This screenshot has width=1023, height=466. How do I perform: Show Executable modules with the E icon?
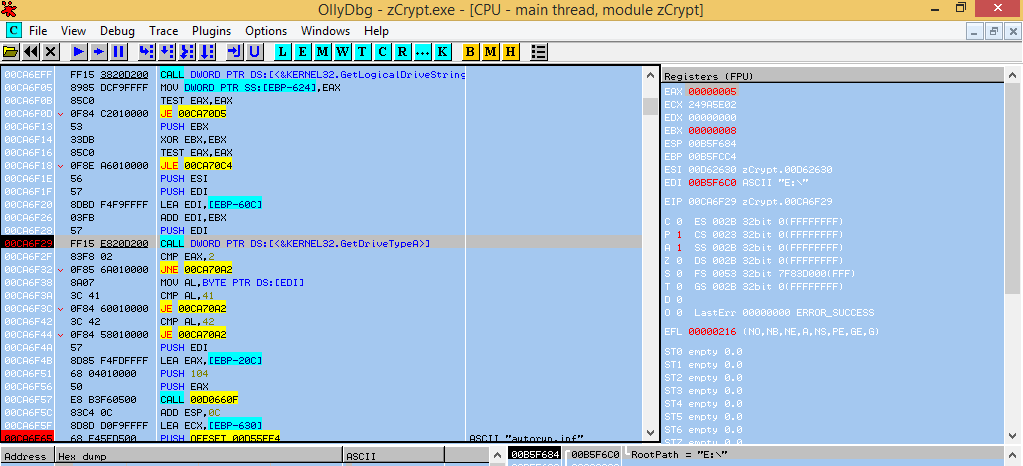pyautogui.click(x=303, y=51)
